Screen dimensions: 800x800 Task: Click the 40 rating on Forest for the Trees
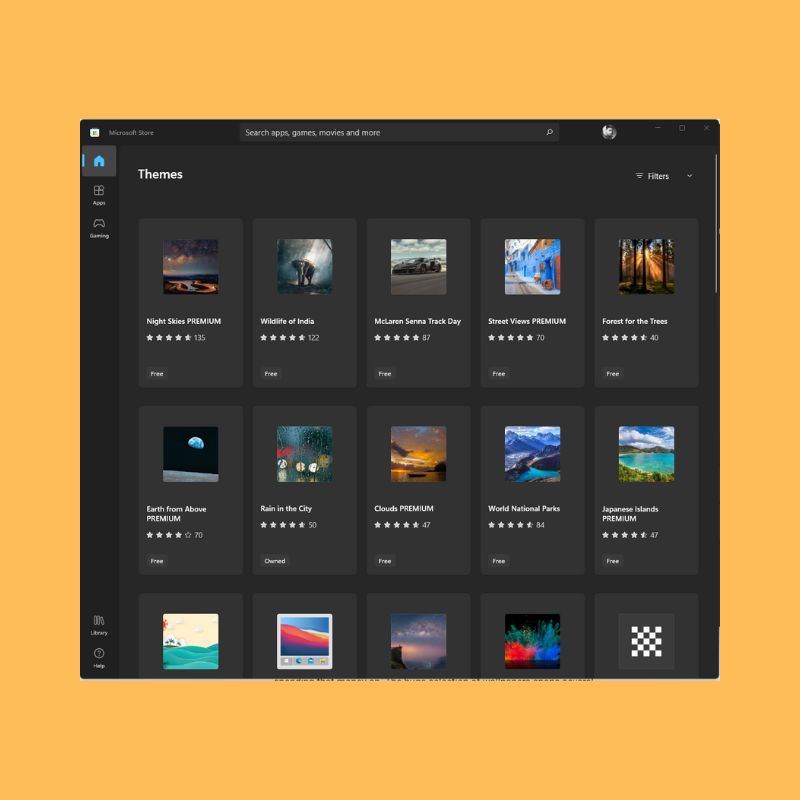[x=654, y=338]
